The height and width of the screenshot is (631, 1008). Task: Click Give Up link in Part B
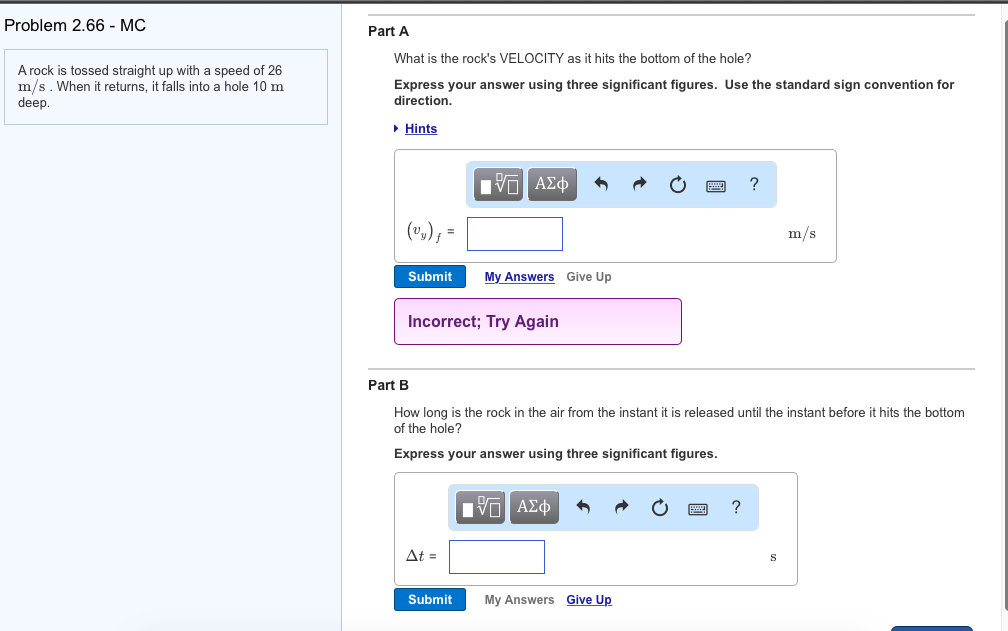click(589, 600)
